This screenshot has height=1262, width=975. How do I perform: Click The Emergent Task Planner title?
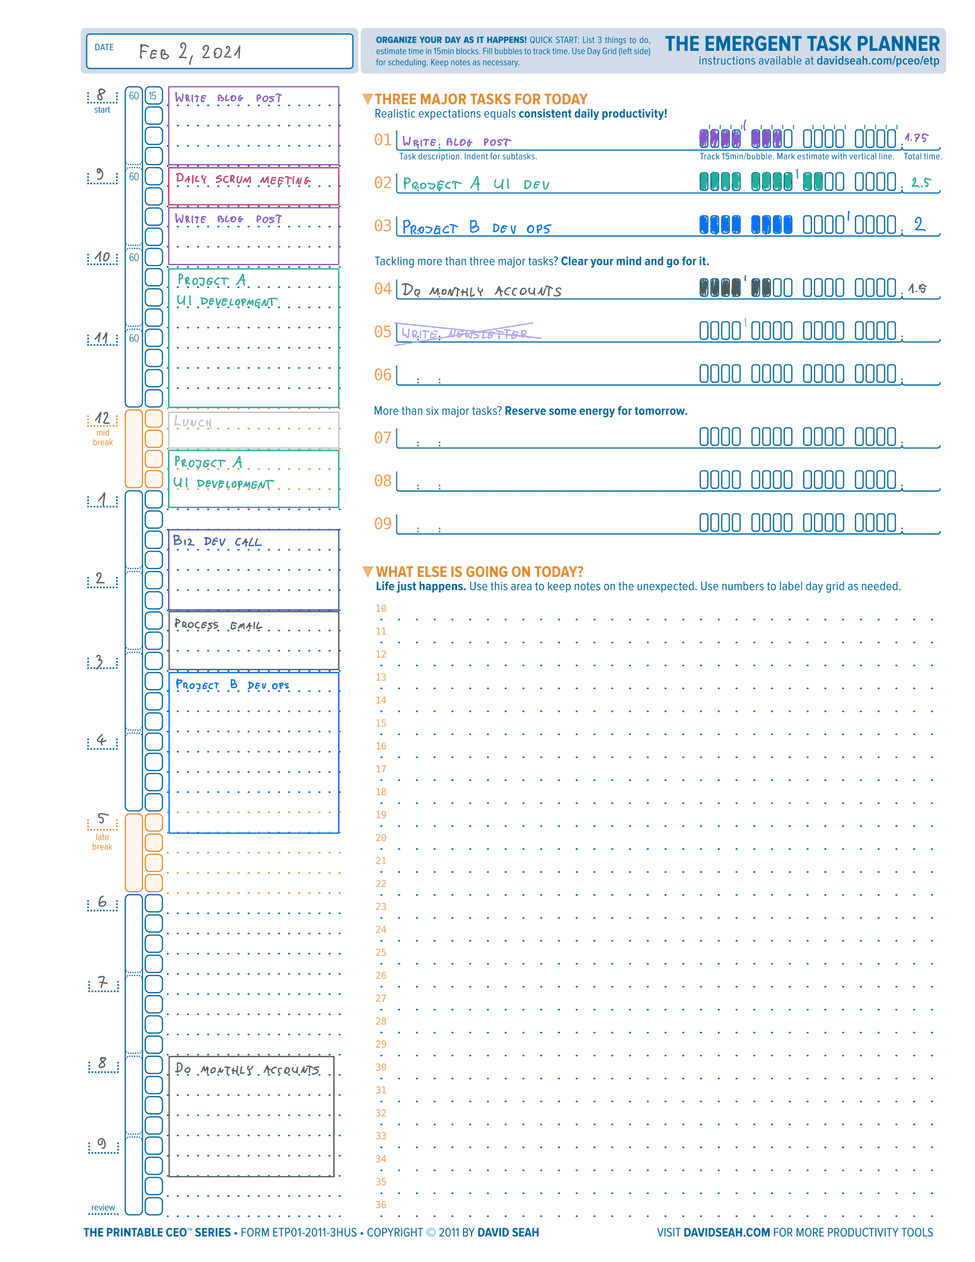tap(802, 44)
